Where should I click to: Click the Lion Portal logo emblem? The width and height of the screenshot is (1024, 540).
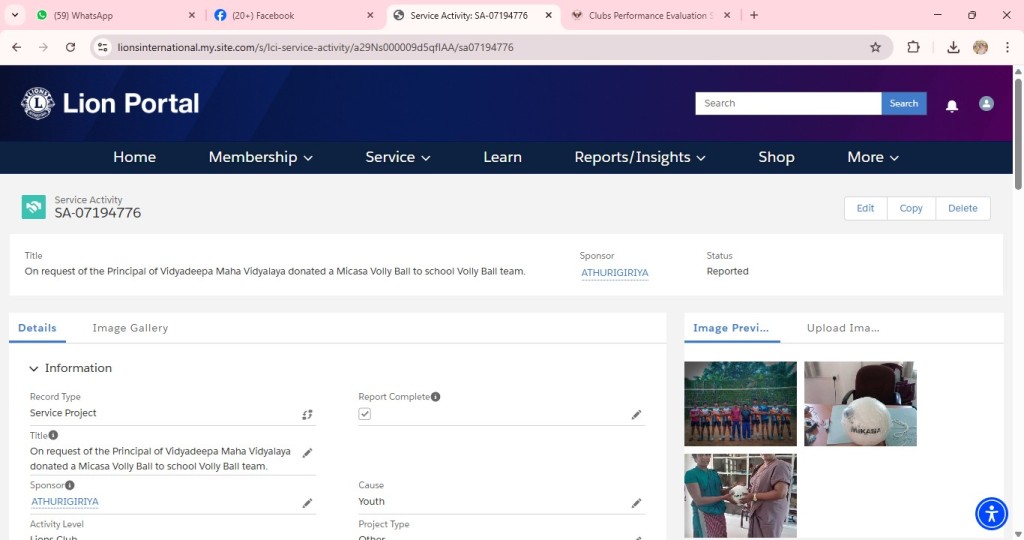click(x=38, y=103)
